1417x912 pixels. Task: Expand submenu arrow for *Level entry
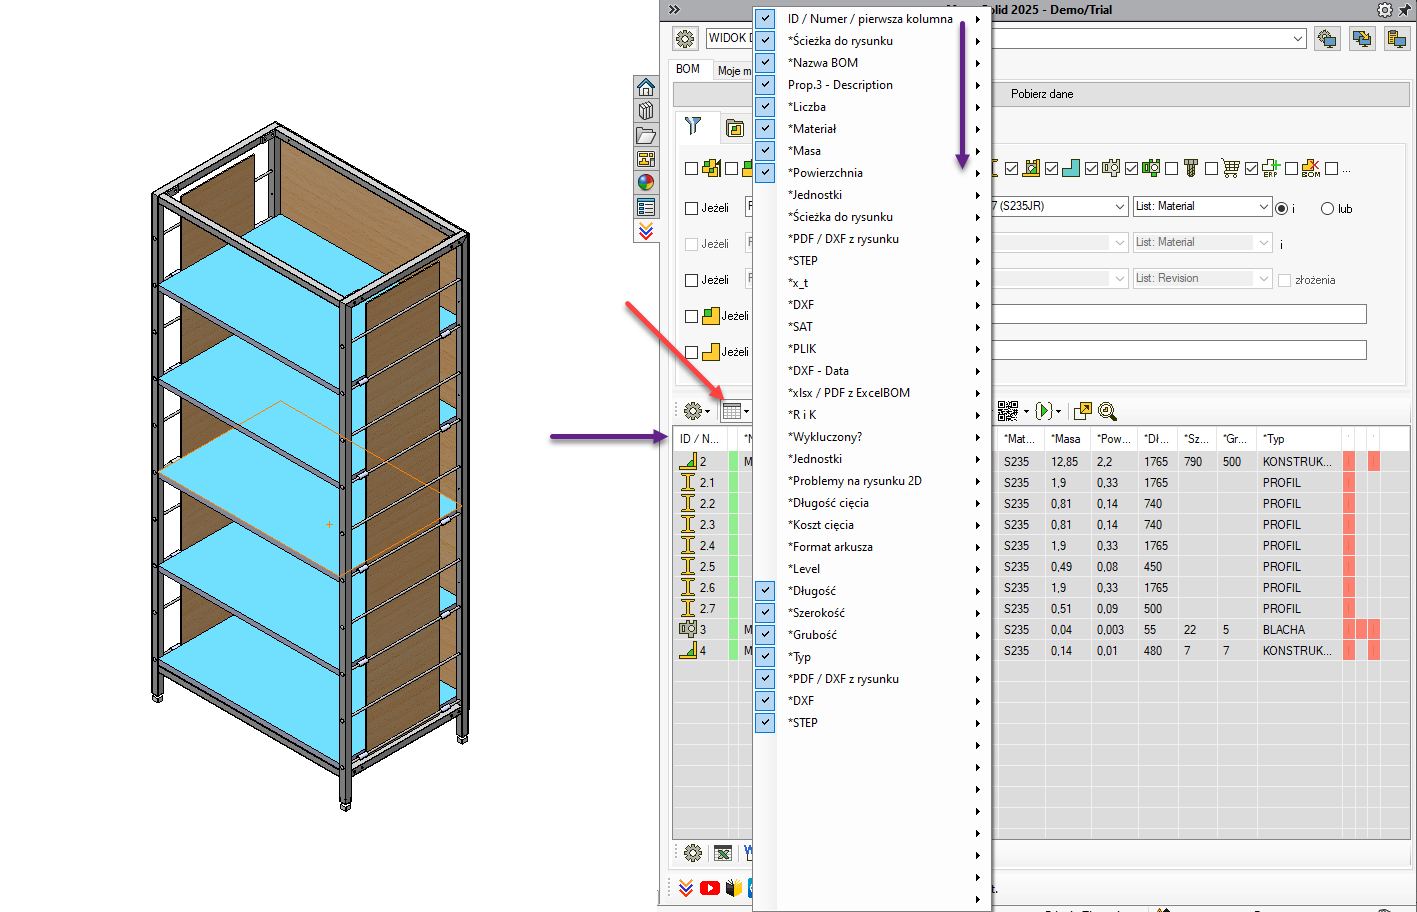[978, 569]
